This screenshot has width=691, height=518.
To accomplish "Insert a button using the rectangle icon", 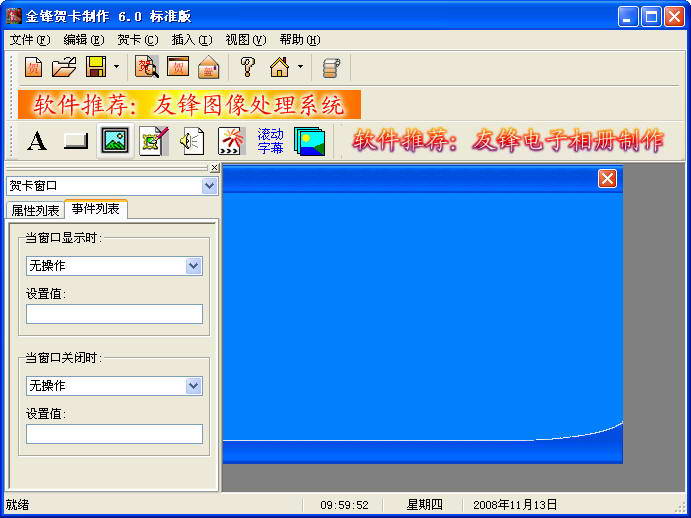I will 76,141.
